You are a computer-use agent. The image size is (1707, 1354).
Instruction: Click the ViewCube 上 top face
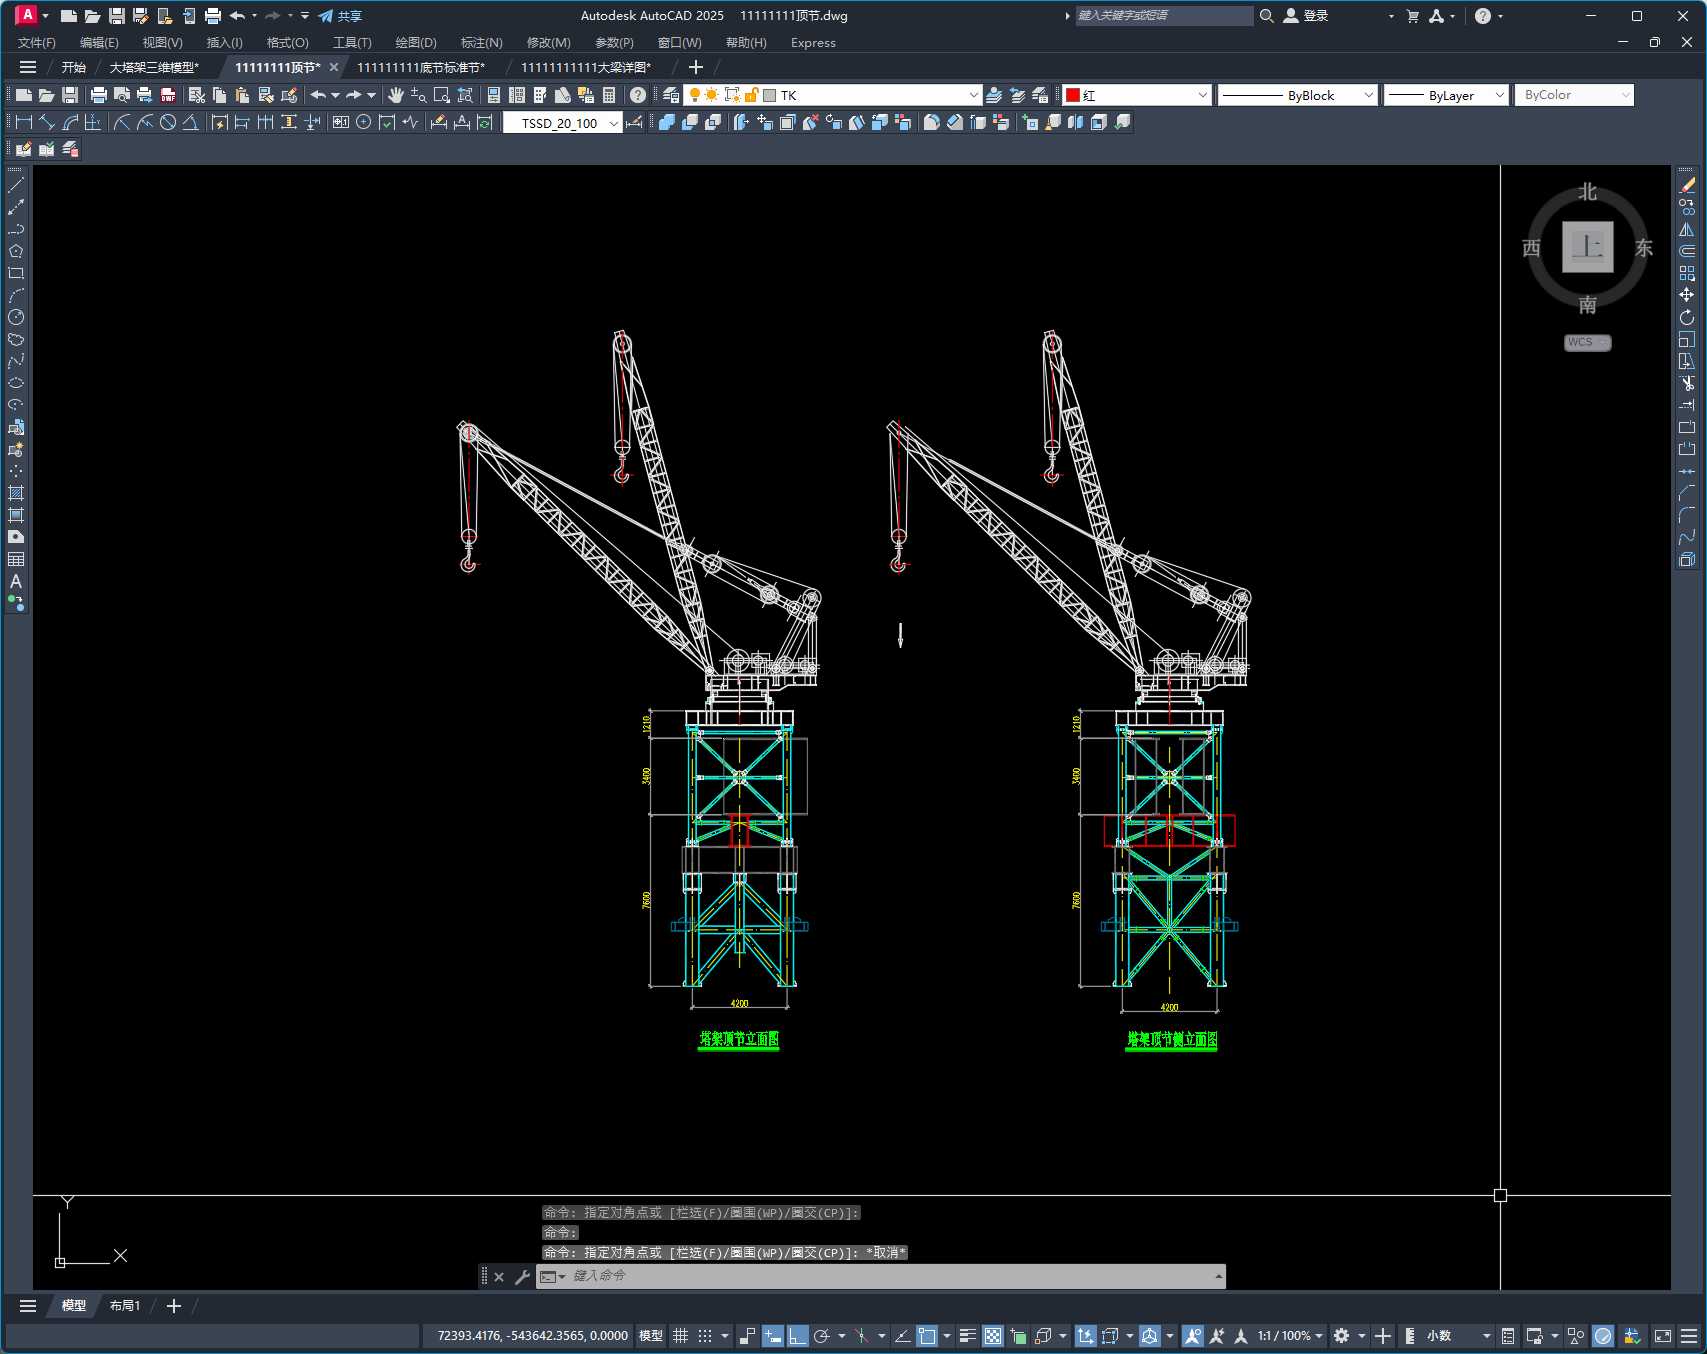click(x=1587, y=246)
